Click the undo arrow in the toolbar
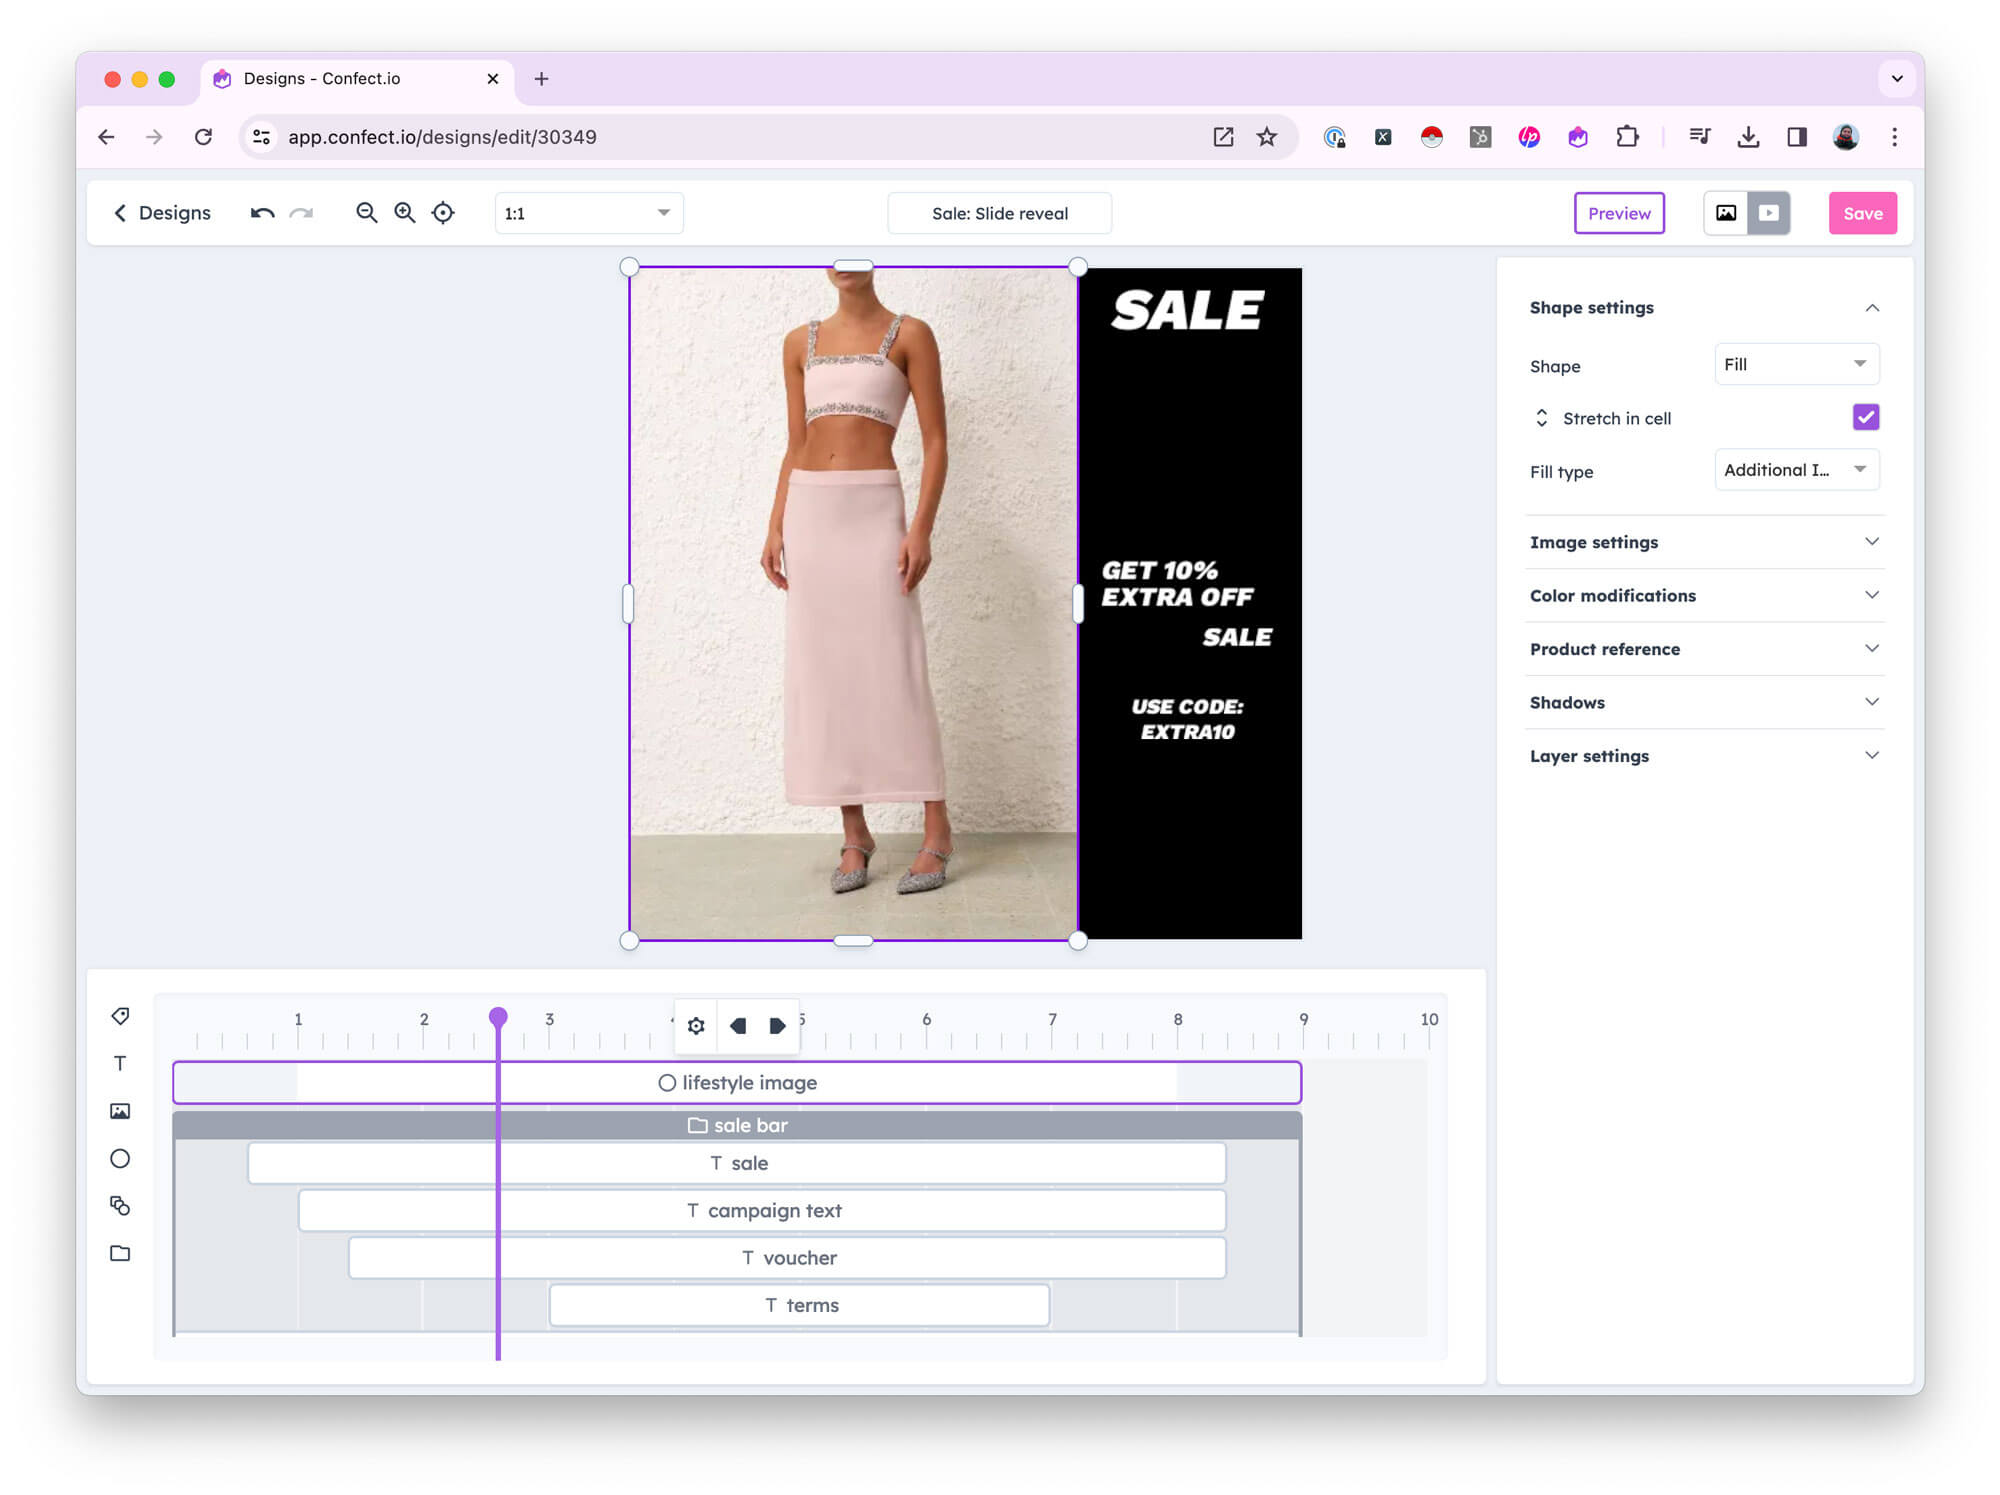 pyautogui.click(x=261, y=213)
